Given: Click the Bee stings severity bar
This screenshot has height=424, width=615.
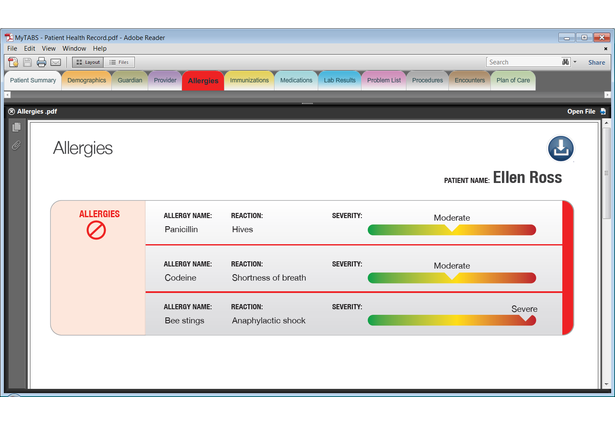Looking at the screenshot, I should coord(452,320).
